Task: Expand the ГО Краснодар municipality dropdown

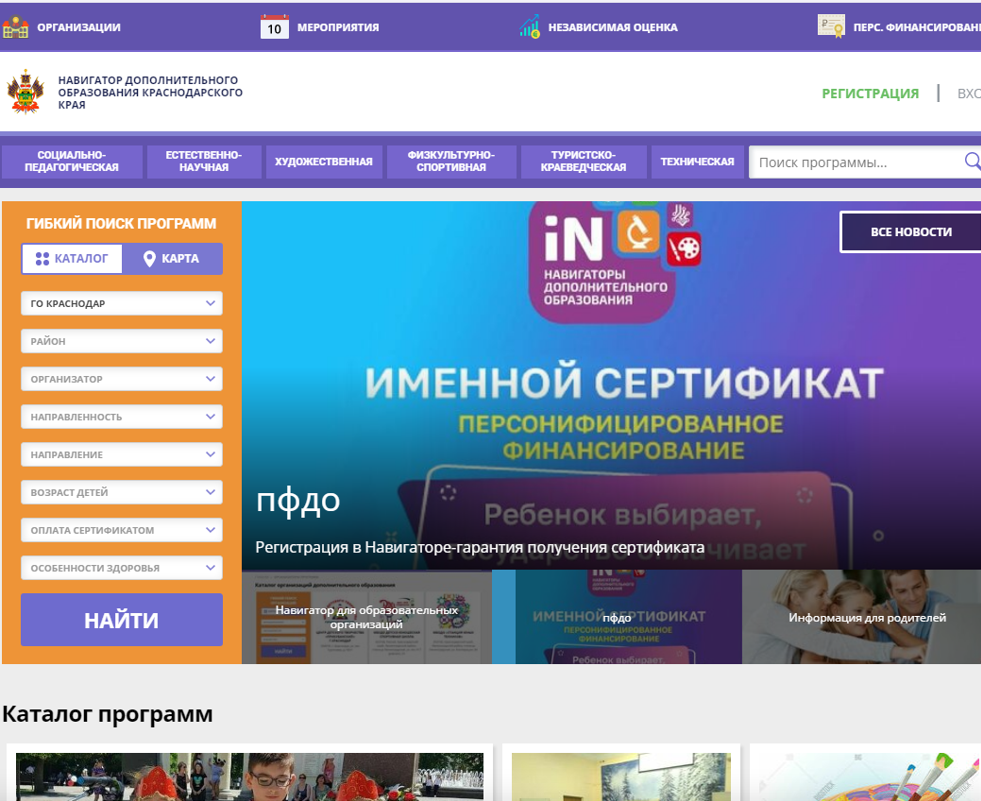Action: tap(121, 304)
